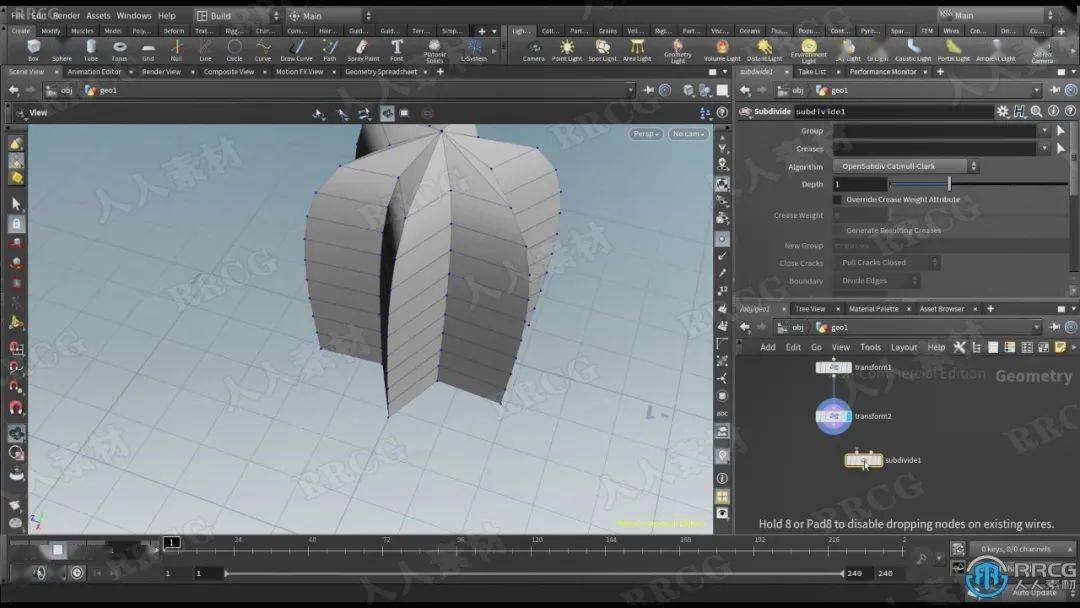Select the Circle shelf tool
The image size is (1080, 608).
[x=234, y=50]
